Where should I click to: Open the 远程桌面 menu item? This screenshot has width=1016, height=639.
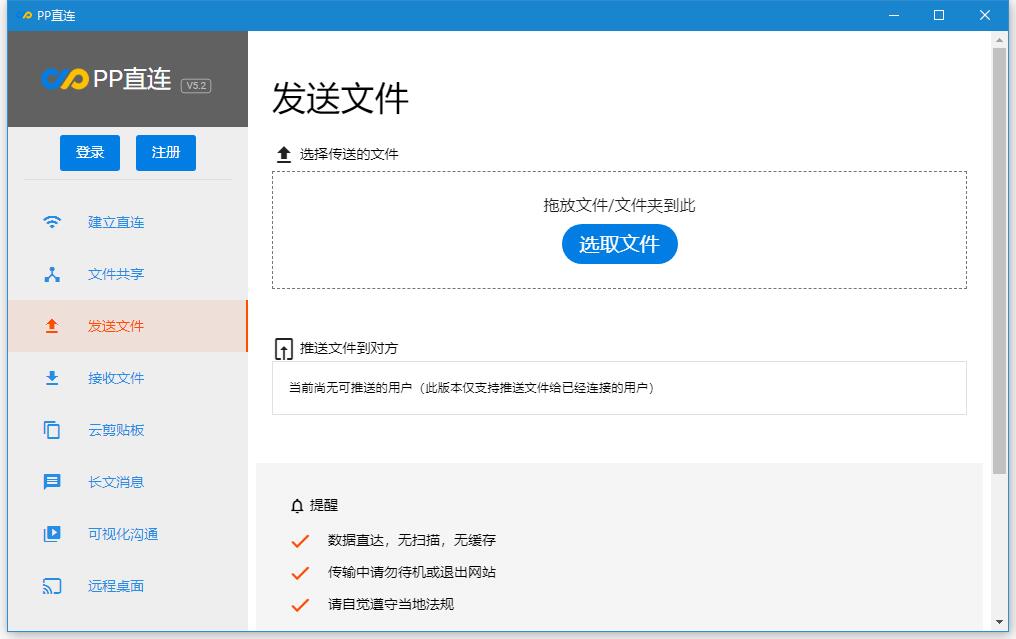tap(128, 586)
